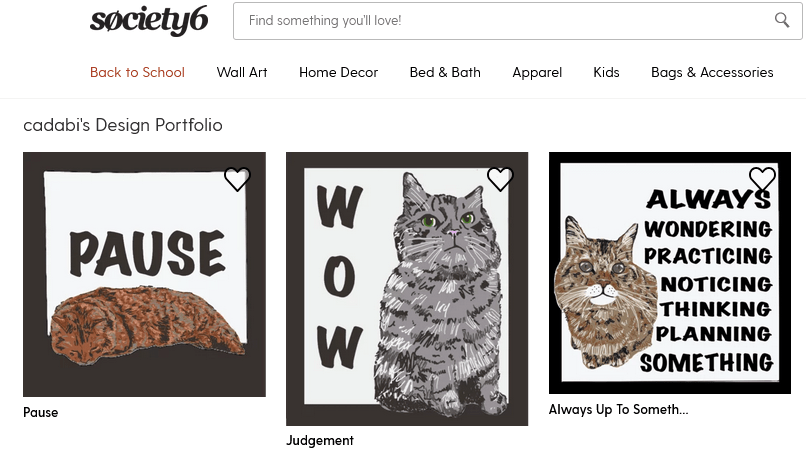Like the Always Up To Something design
Image resolution: width=806 pixels, height=464 pixels.
pyautogui.click(x=762, y=179)
